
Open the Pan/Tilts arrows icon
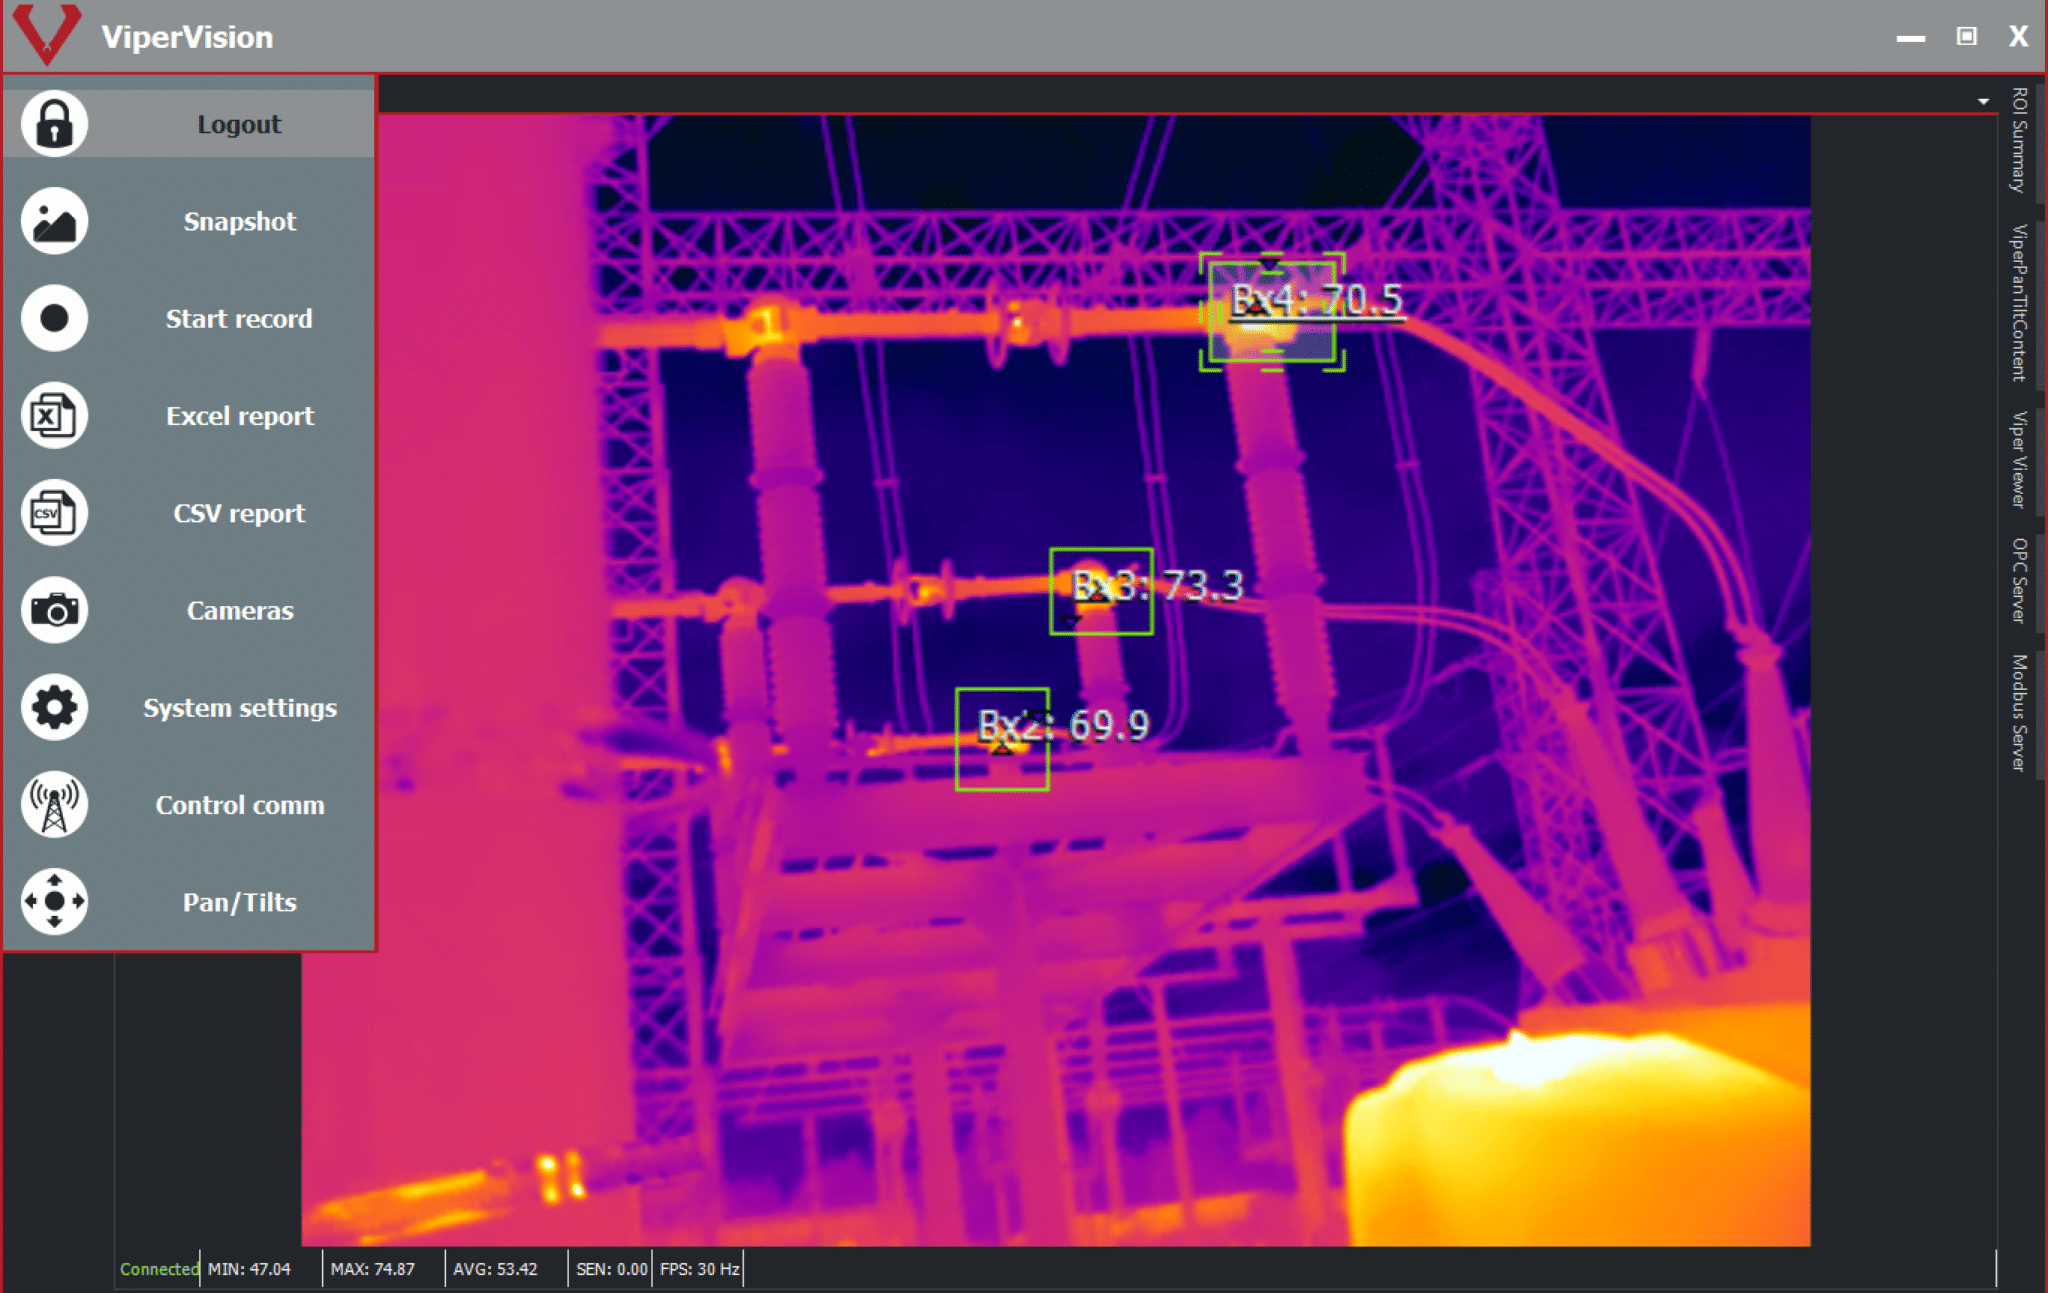pos(55,901)
